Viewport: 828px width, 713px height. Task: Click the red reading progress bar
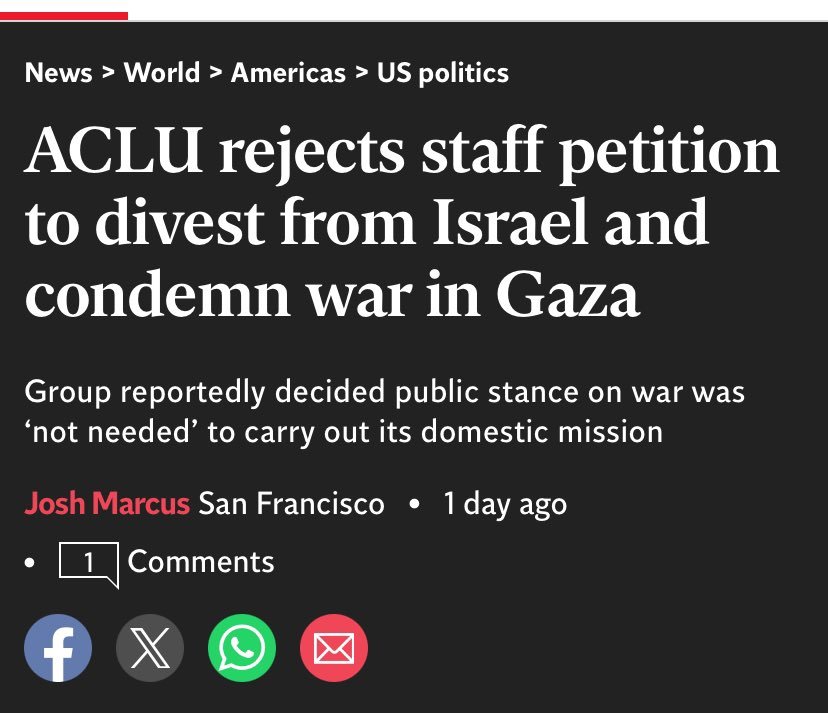64,16
